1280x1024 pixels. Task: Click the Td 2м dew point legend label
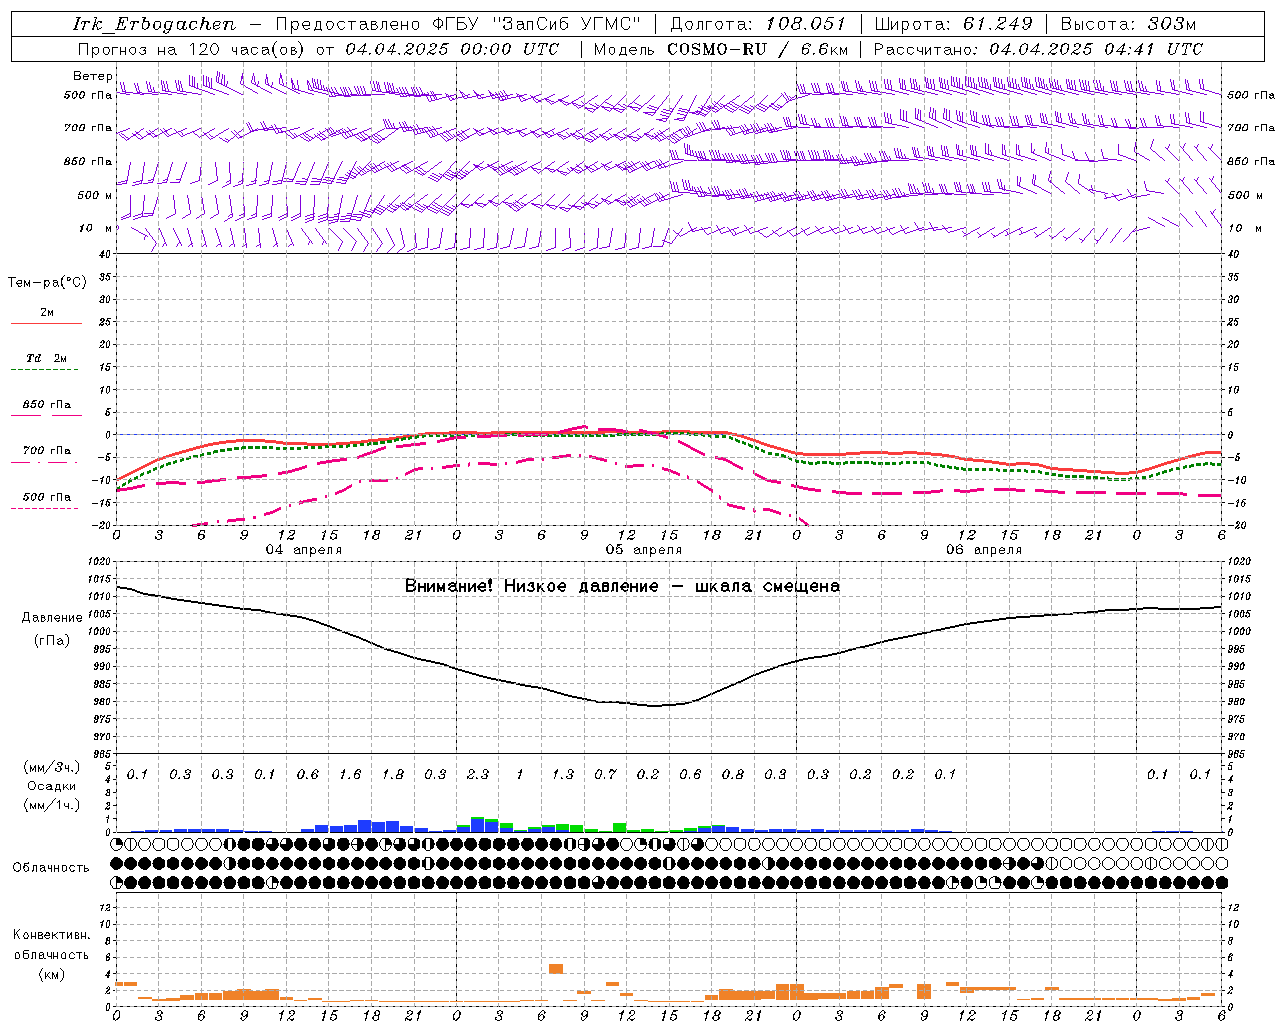pos(46,358)
